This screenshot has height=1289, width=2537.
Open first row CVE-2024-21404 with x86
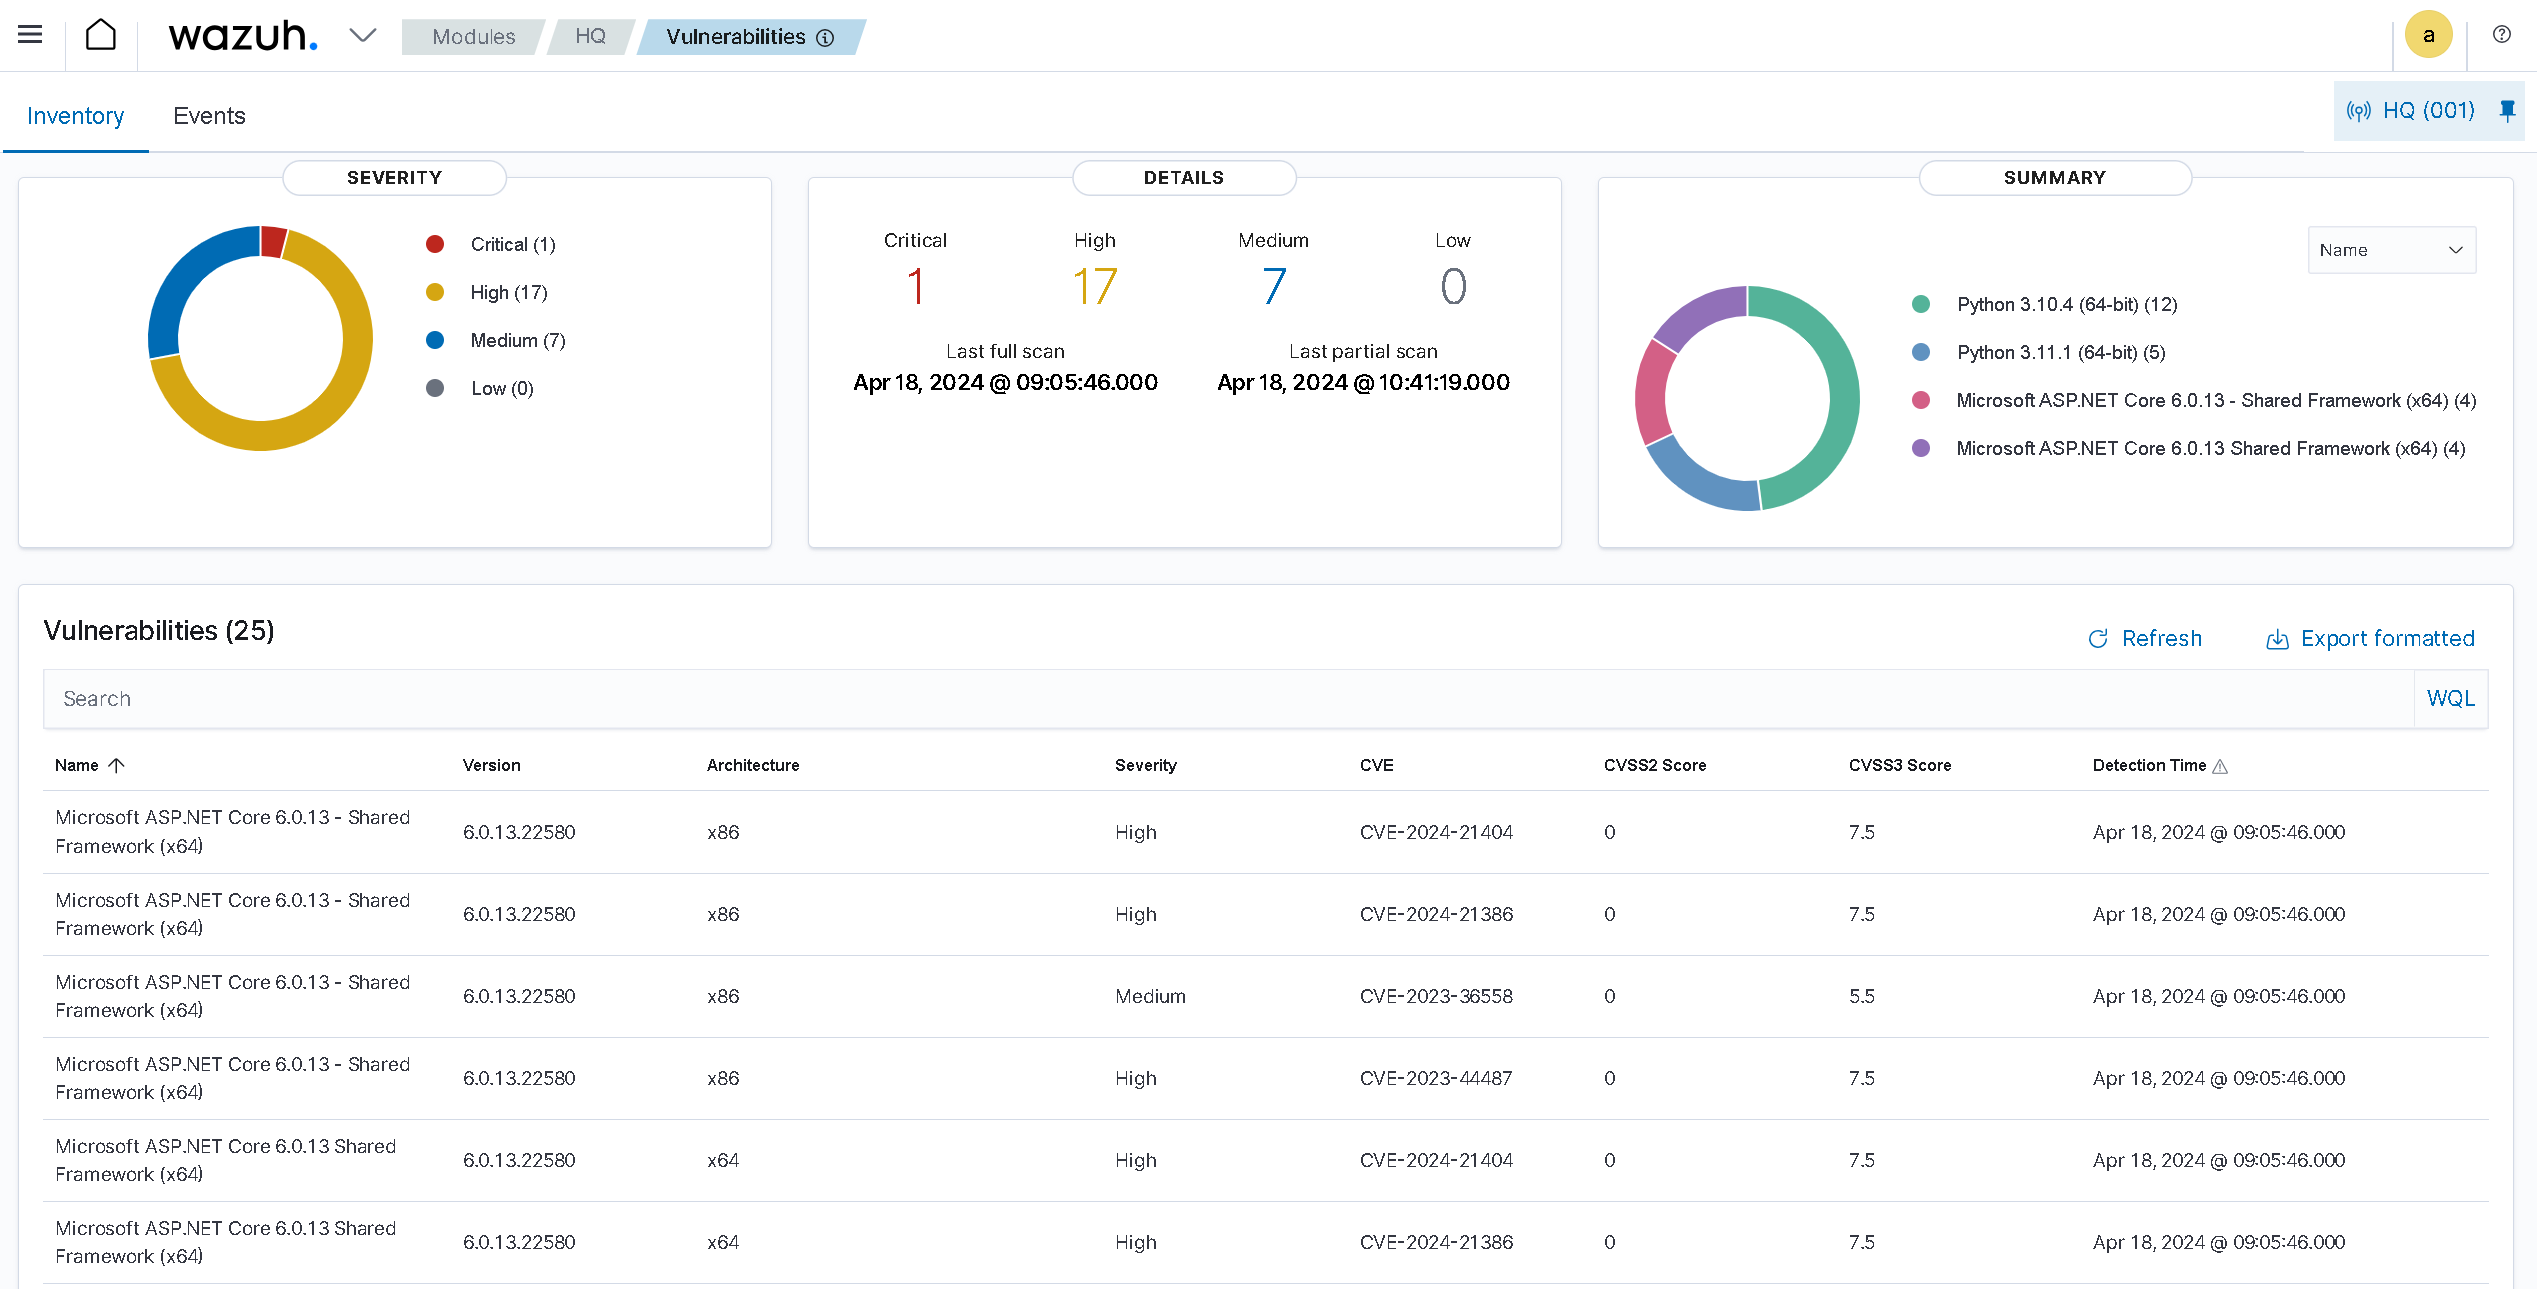pyautogui.click(x=1266, y=832)
